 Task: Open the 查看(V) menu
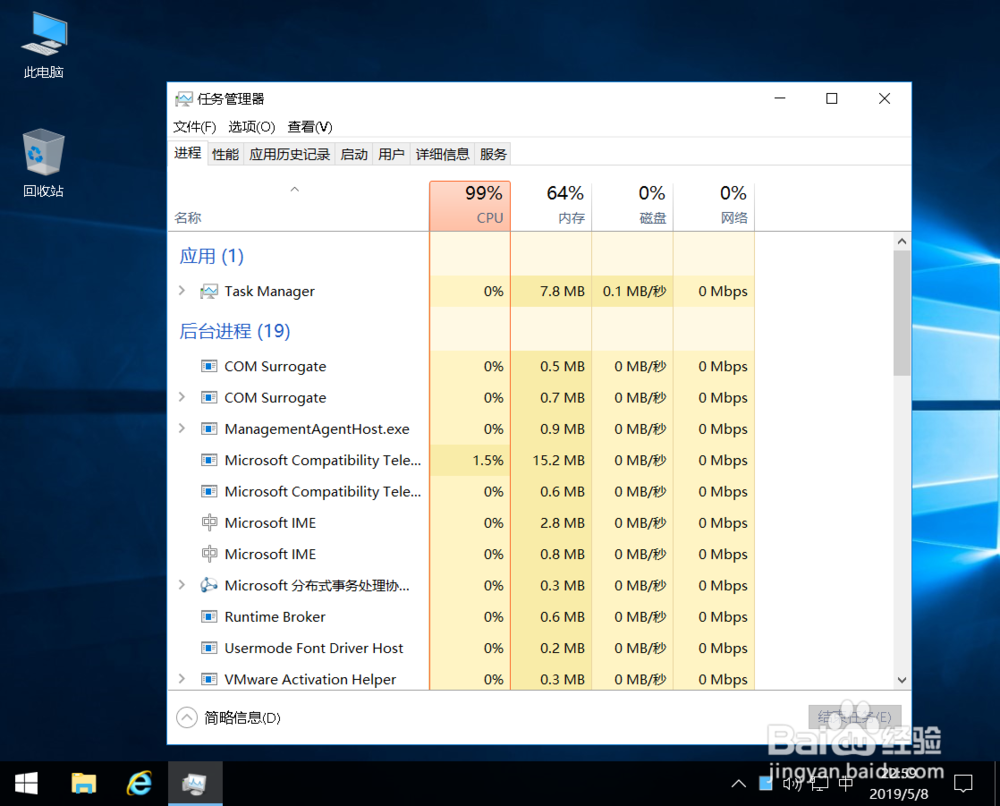tap(310, 127)
